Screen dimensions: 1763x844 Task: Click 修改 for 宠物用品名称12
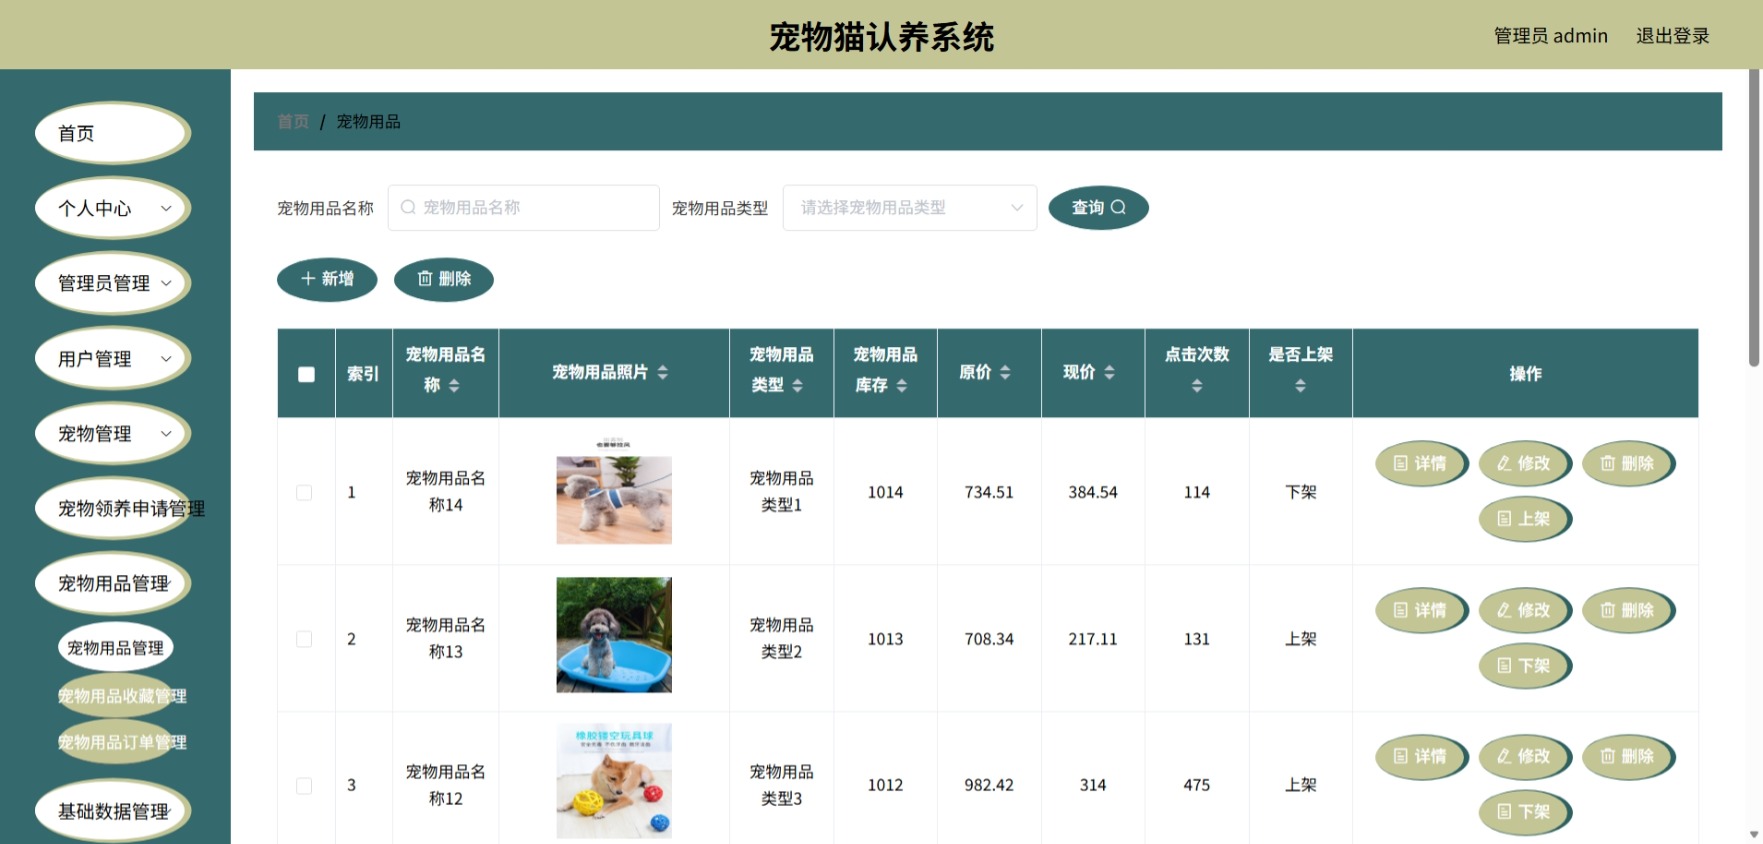tap(1525, 757)
